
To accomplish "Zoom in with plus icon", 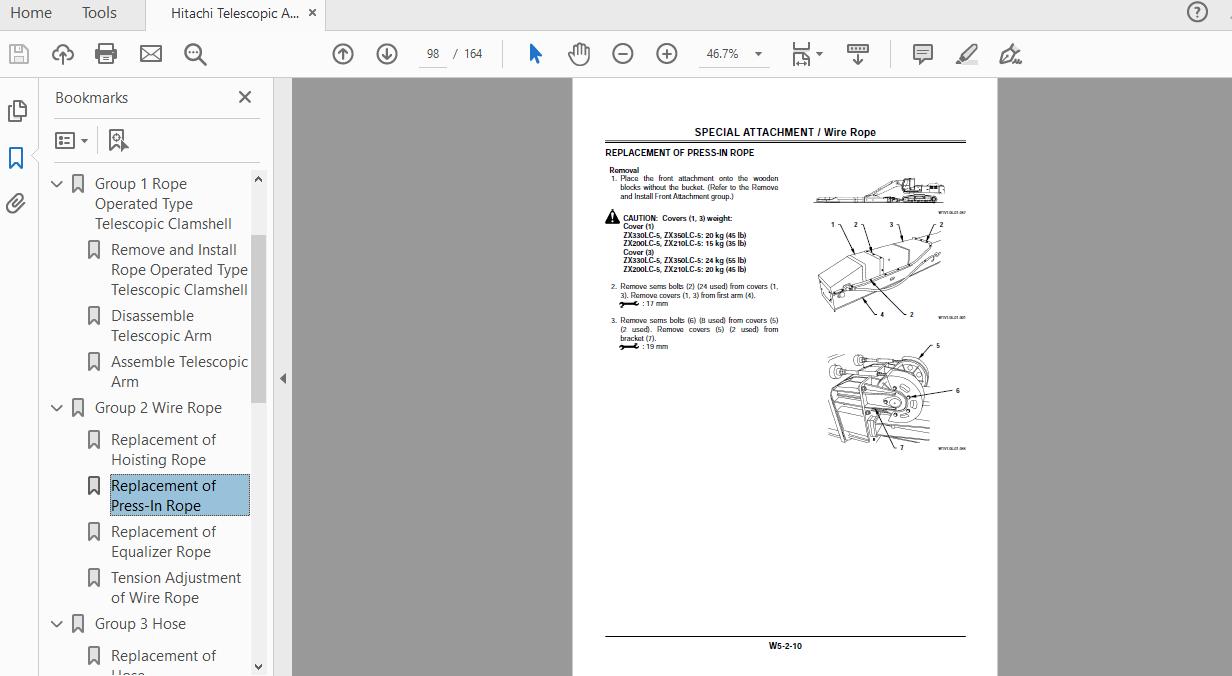I will click(x=667, y=54).
